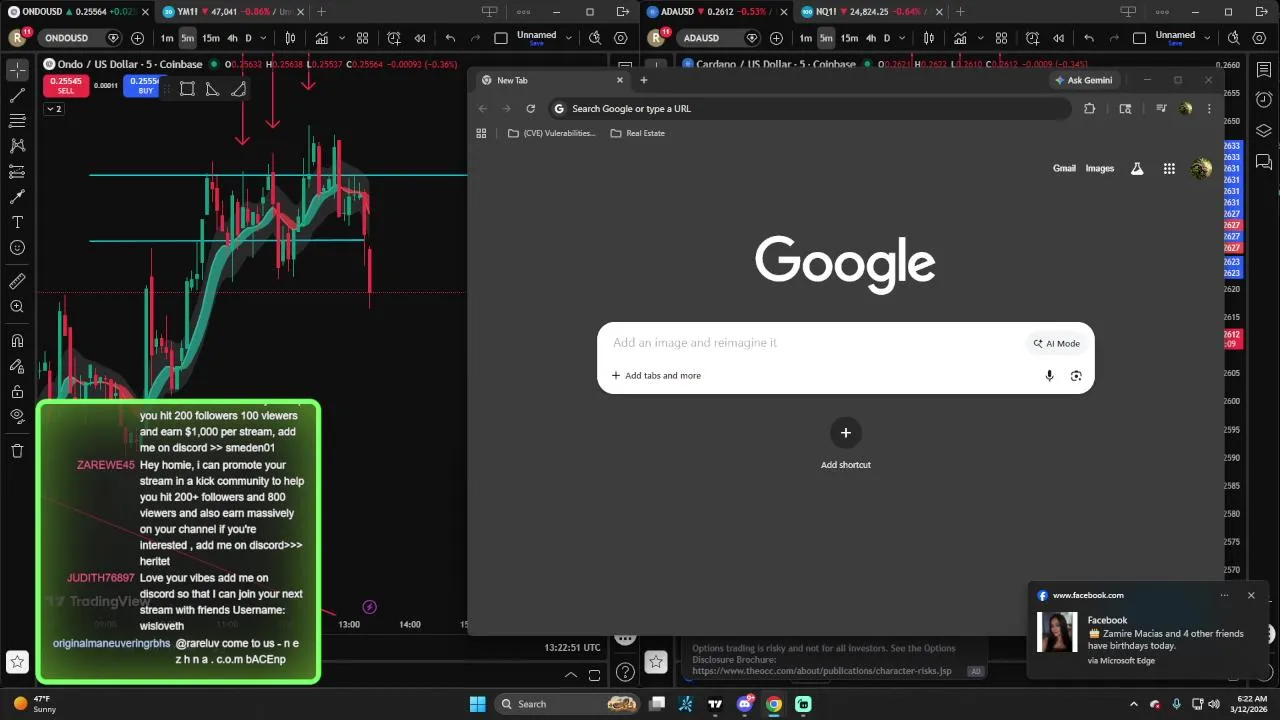Open Unnamed layout dropdown in ONDOUSD window
The image size is (1280, 720).
[568, 38]
